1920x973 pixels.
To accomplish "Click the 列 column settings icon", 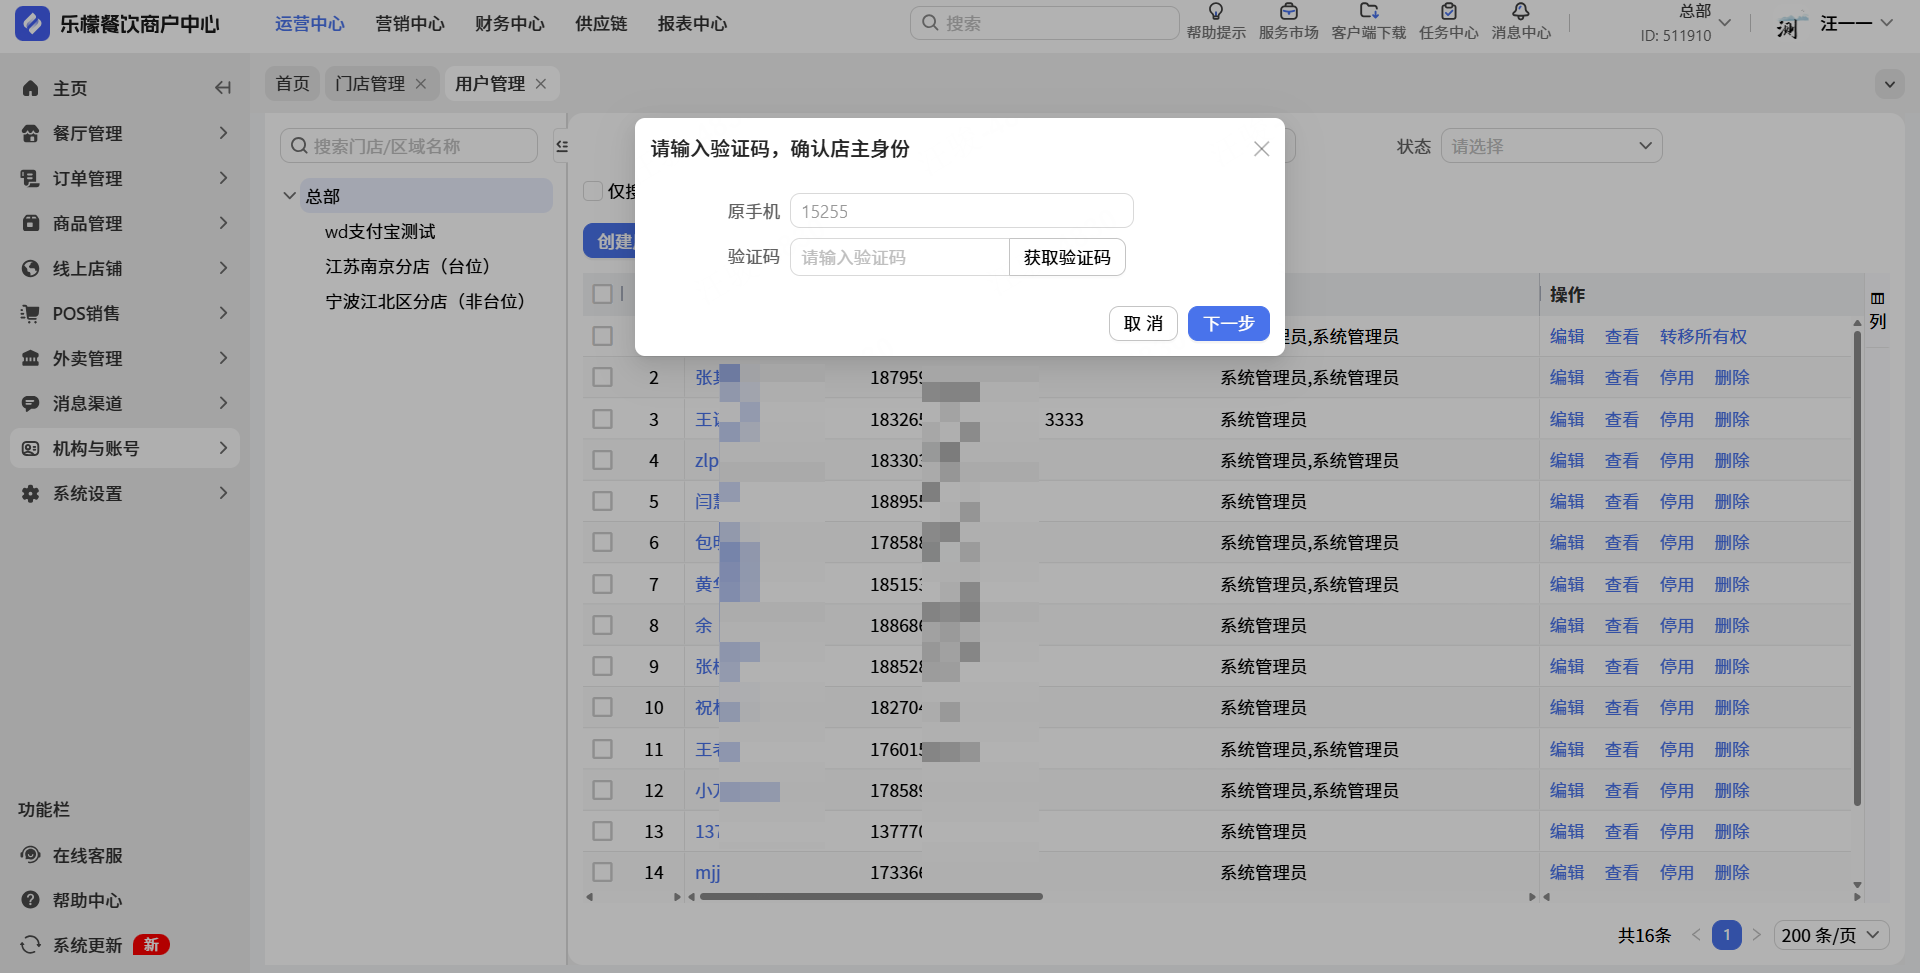I will 1877,299.
